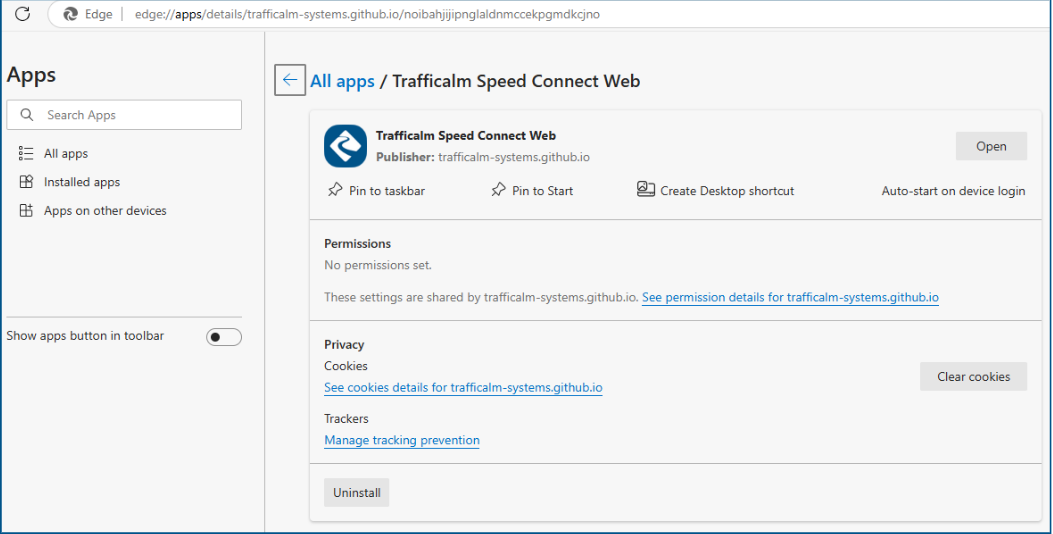This screenshot has width=1053, height=534.
Task: Click the Trafficalm Speed Connect app icon
Action: [345, 146]
